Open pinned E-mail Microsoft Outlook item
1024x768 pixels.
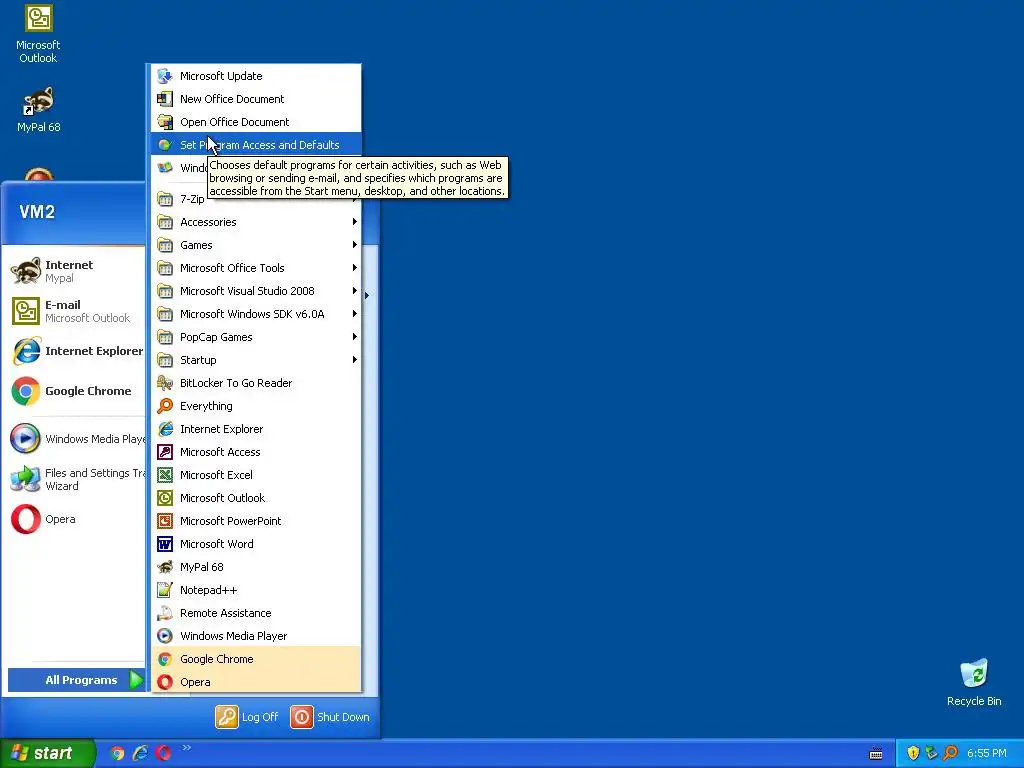[x=75, y=311]
